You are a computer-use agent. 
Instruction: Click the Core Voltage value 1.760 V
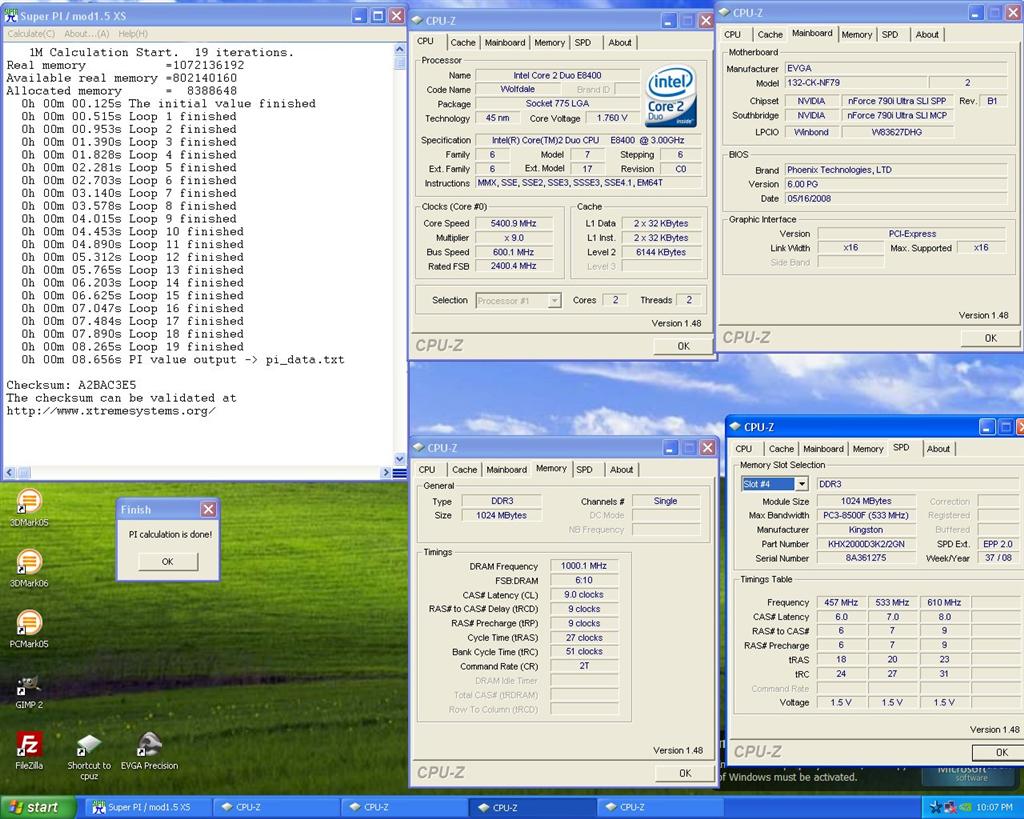[611, 118]
